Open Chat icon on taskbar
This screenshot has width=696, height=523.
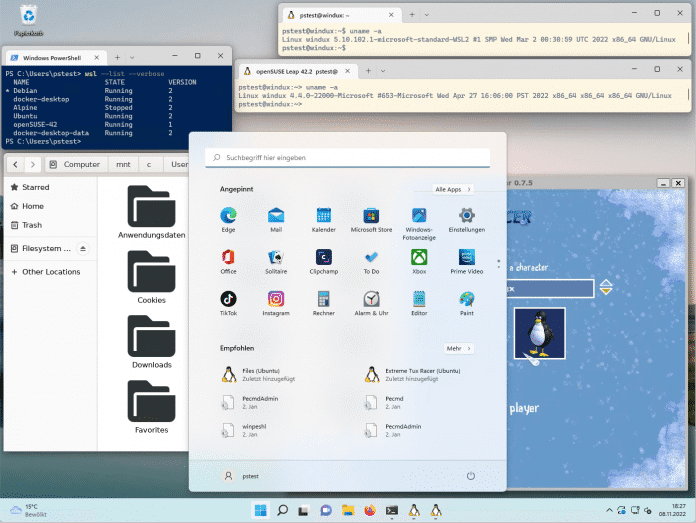click(326, 511)
